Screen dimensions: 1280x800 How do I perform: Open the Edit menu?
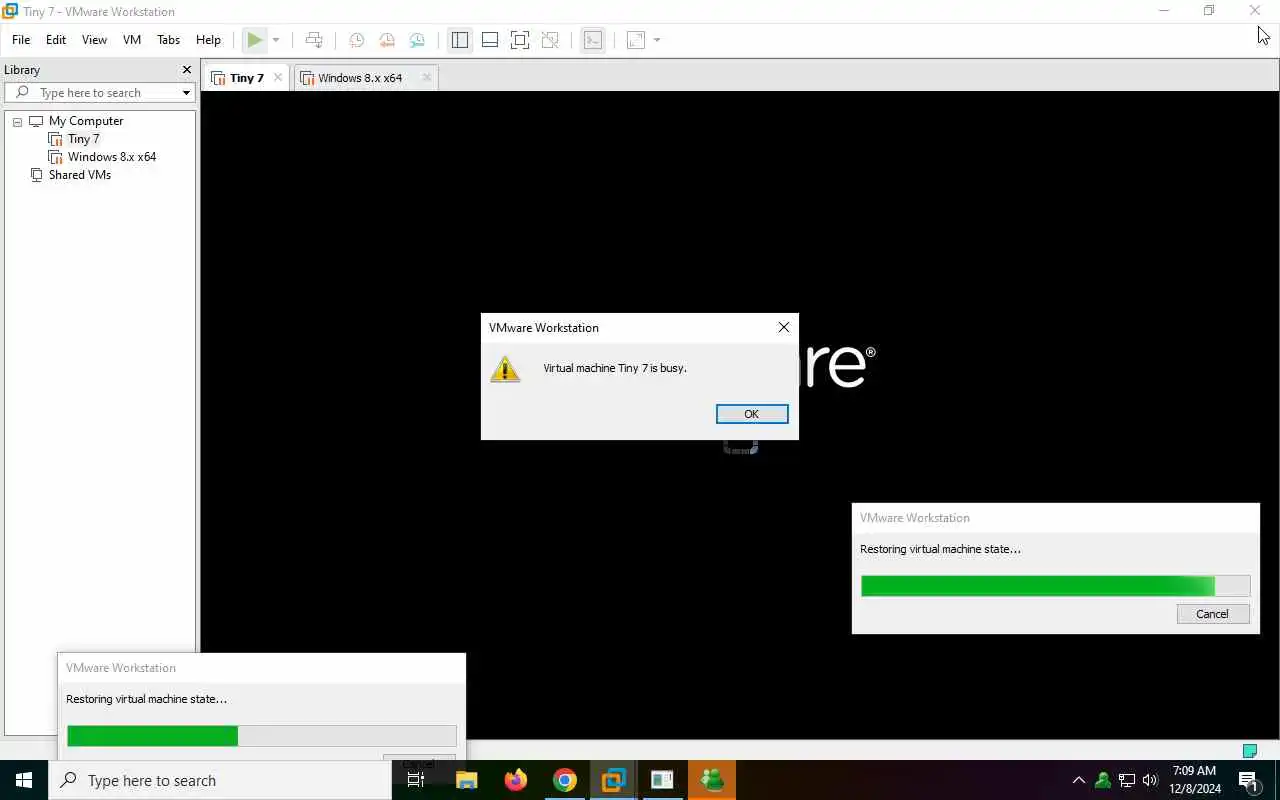coord(56,40)
